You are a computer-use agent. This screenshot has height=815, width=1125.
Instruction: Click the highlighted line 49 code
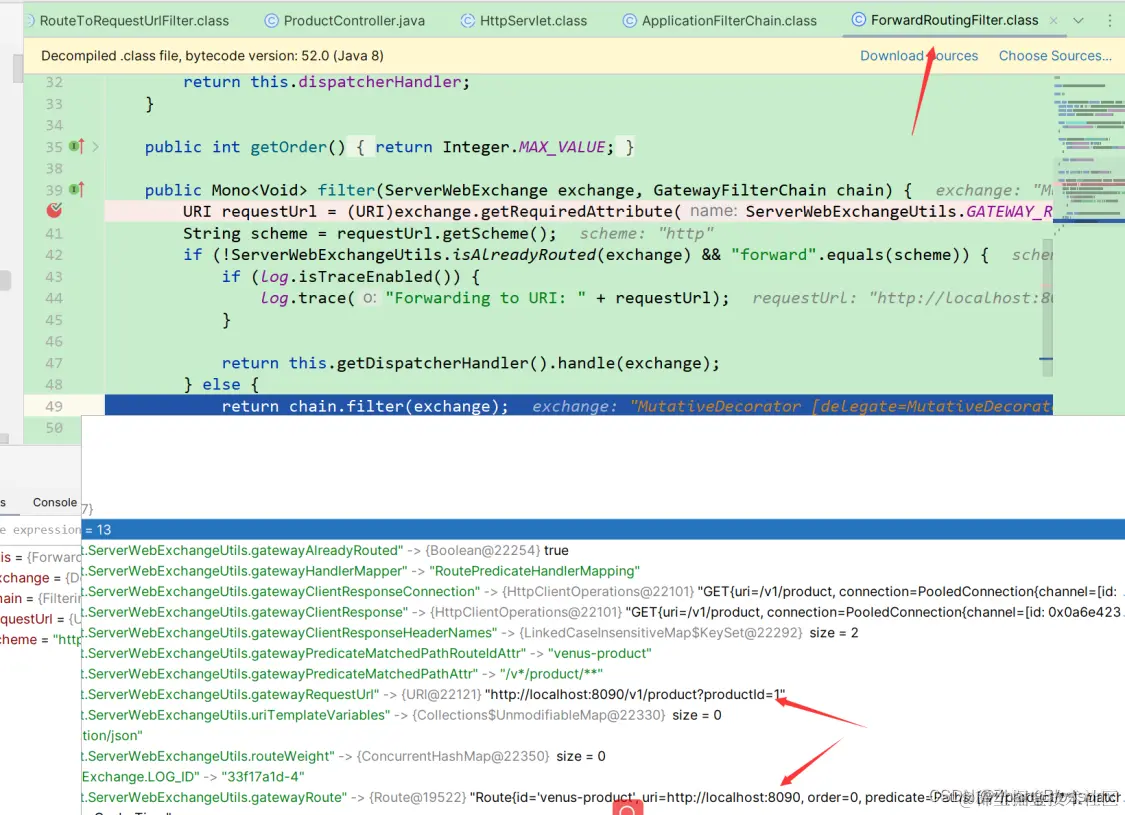[x=579, y=406]
